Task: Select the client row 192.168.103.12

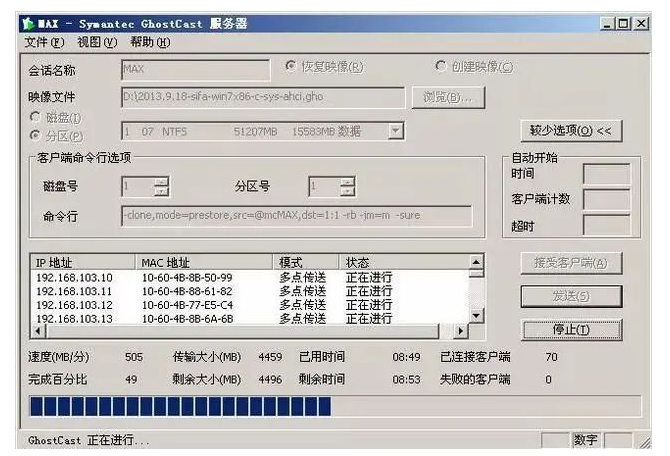Action: 75,305
